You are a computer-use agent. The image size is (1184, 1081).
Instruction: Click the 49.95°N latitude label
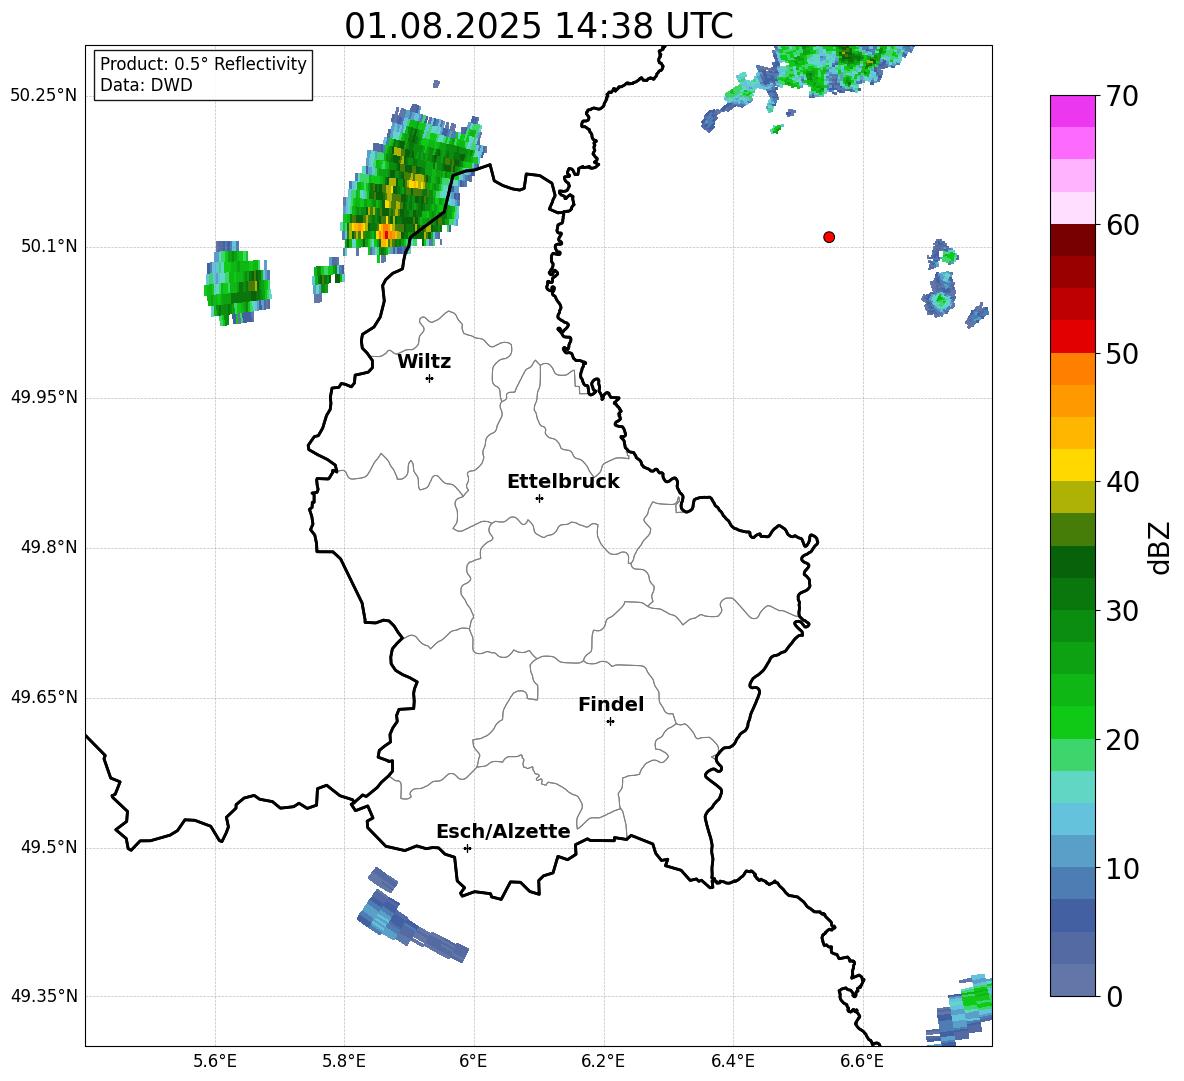click(x=44, y=397)
